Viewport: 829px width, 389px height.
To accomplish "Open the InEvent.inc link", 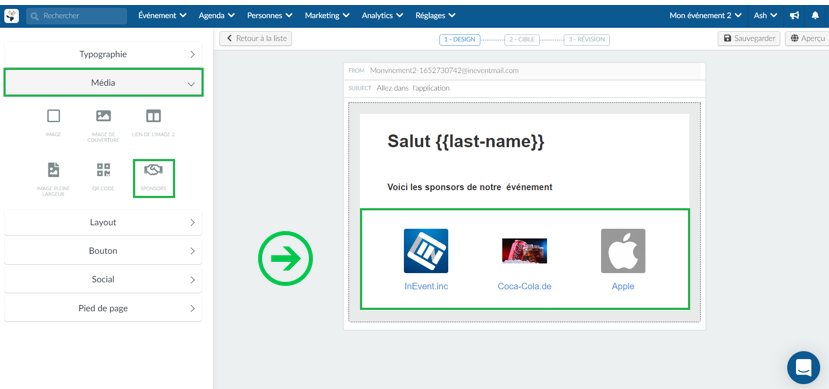I will click(x=426, y=286).
